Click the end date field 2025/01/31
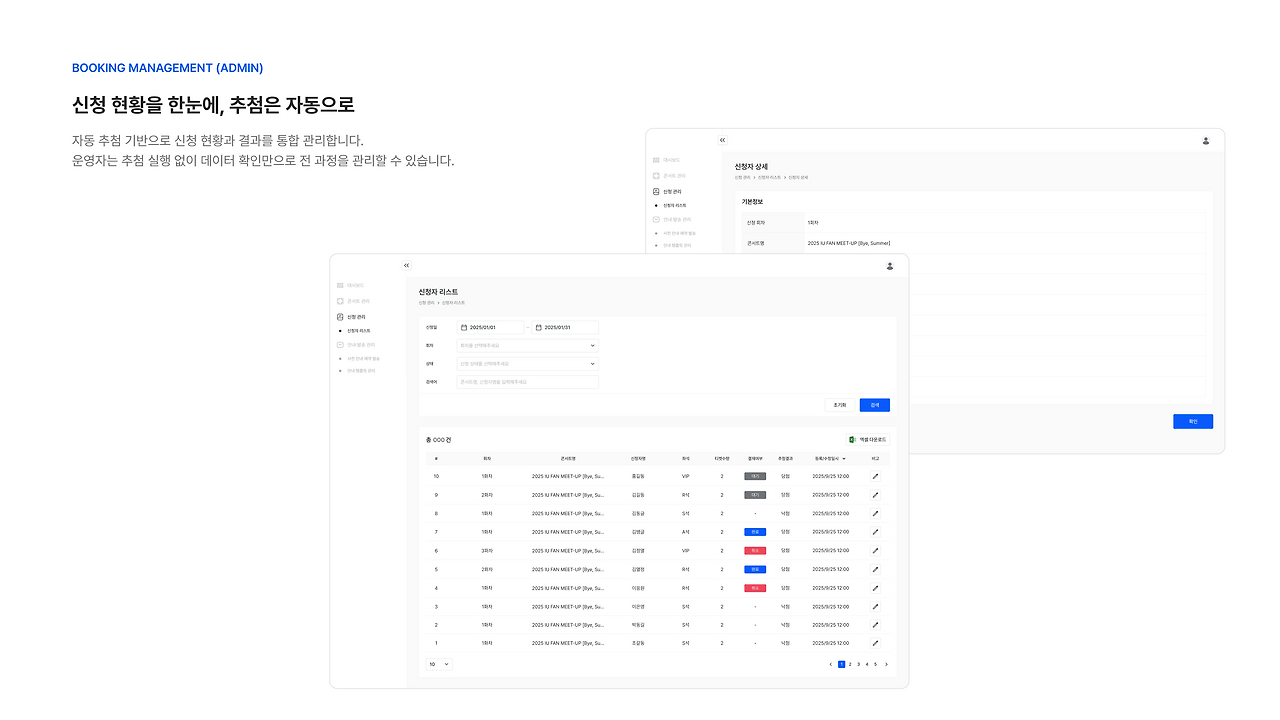The width and height of the screenshot is (1280, 720). pyautogui.click(x=565, y=327)
